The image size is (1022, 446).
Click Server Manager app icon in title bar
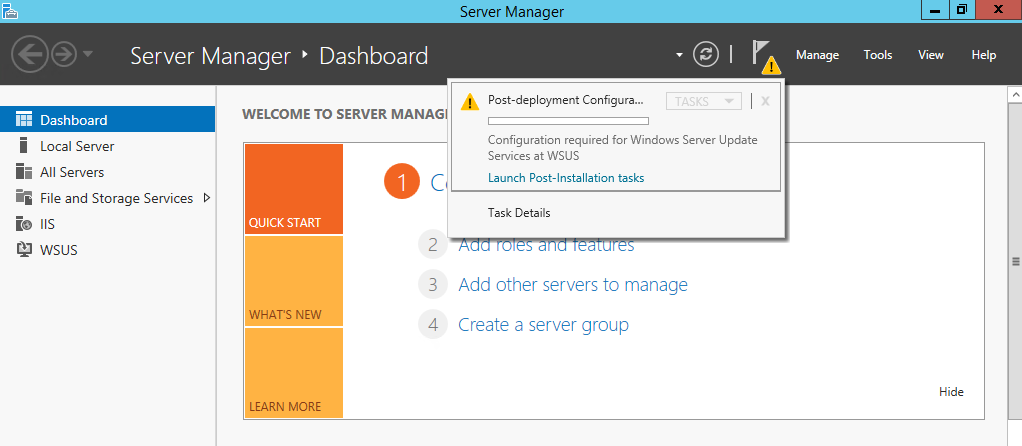(x=9, y=10)
